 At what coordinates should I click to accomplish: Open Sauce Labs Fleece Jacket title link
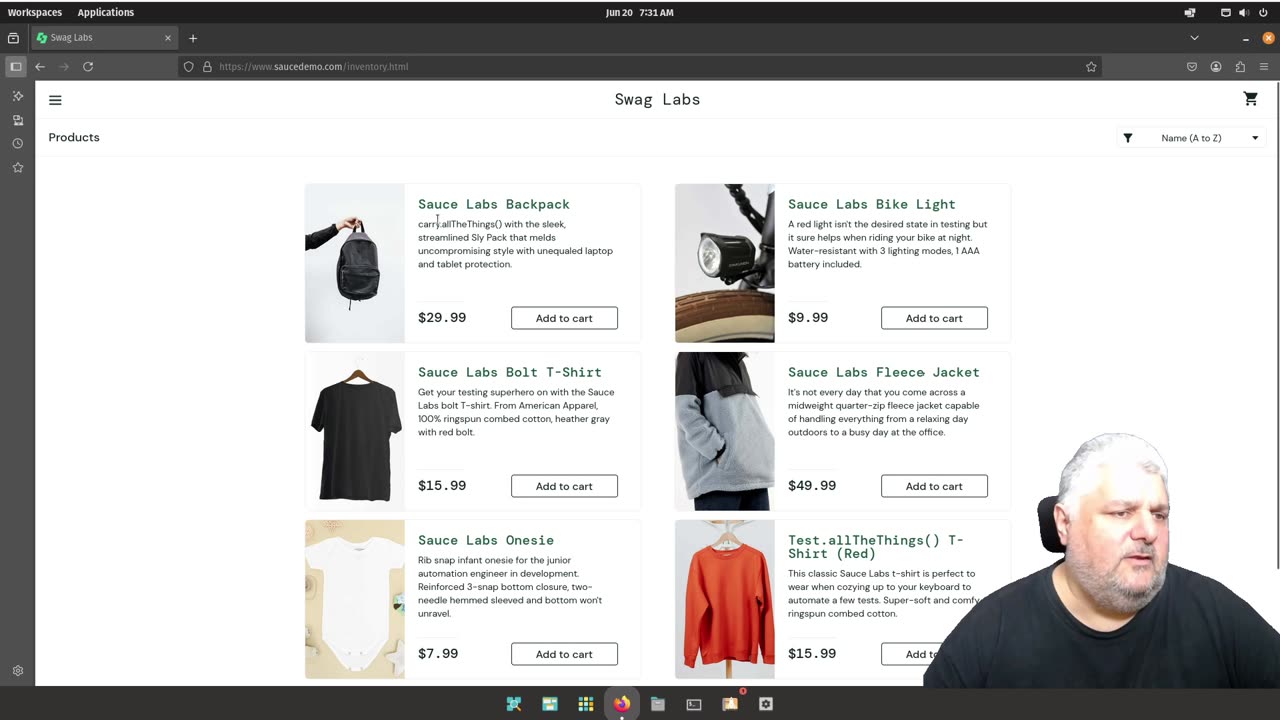[883, 372]
